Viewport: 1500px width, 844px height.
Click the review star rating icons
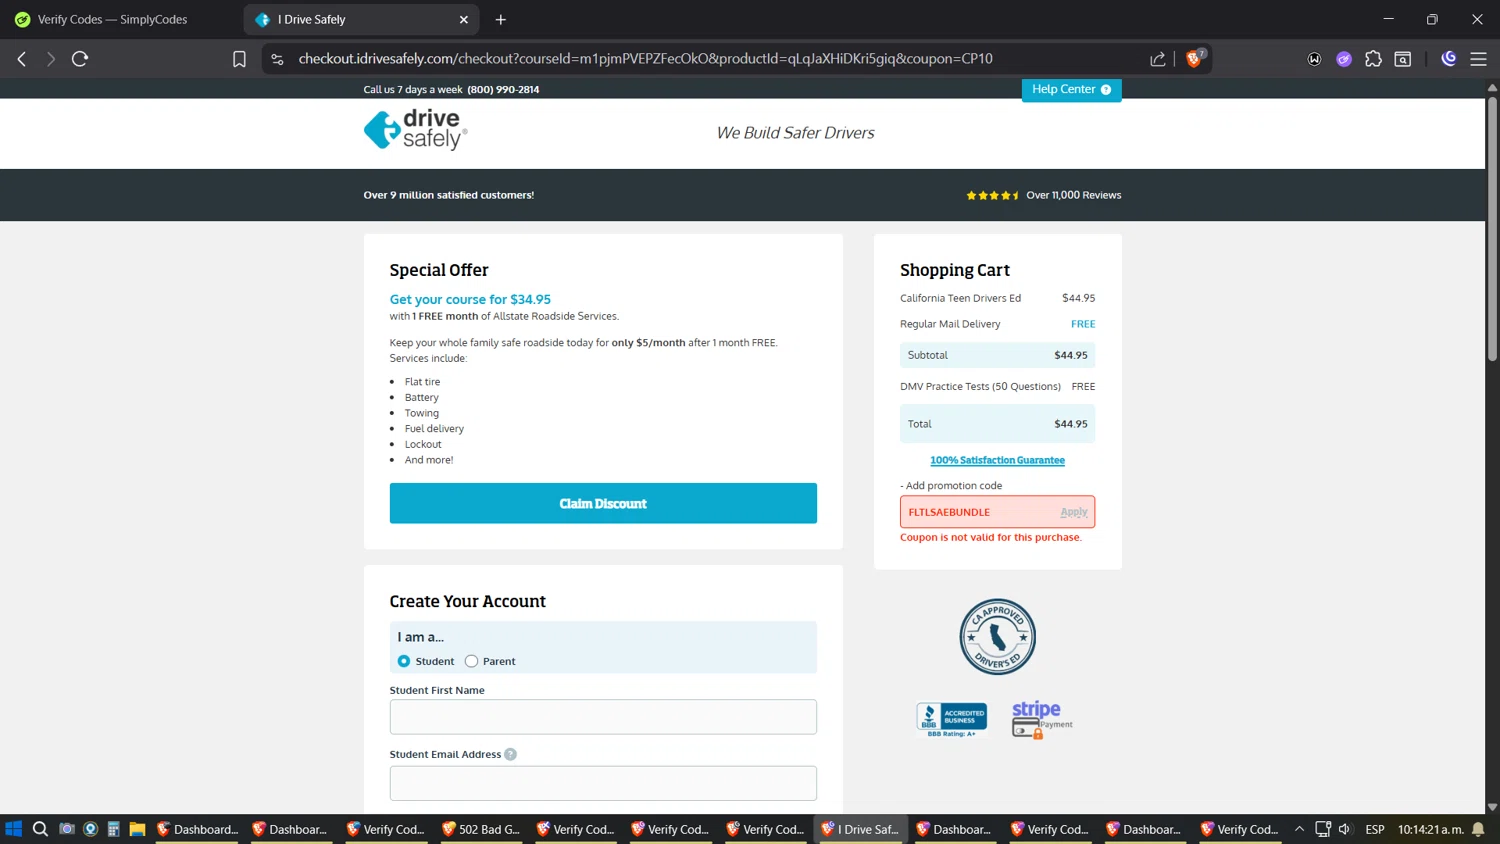pos(992,195)
